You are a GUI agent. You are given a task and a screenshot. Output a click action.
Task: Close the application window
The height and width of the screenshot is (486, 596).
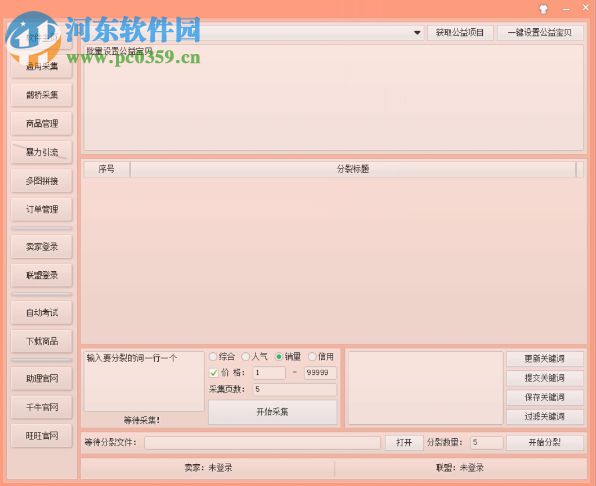click(586, 8)
